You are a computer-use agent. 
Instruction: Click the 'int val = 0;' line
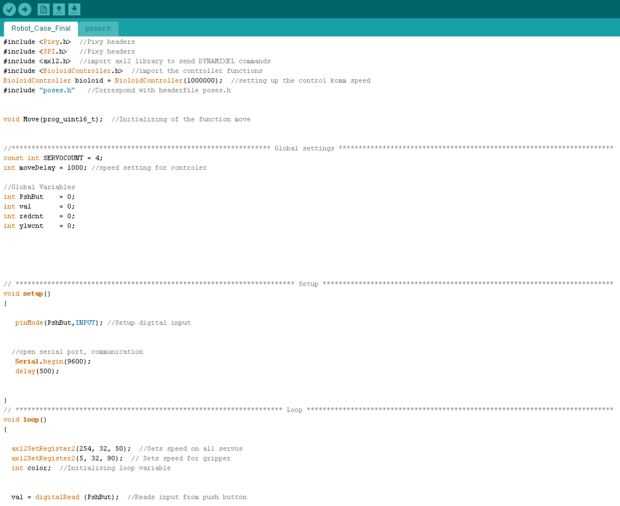pos(39,206)
